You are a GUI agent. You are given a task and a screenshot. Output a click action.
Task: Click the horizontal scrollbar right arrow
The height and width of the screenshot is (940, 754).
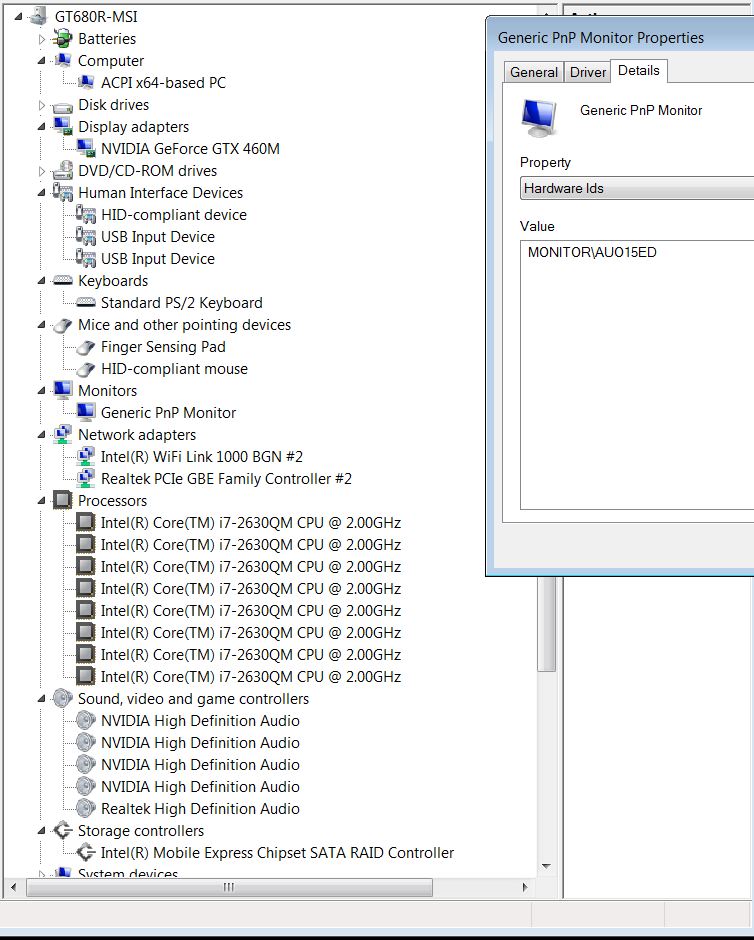525,887
